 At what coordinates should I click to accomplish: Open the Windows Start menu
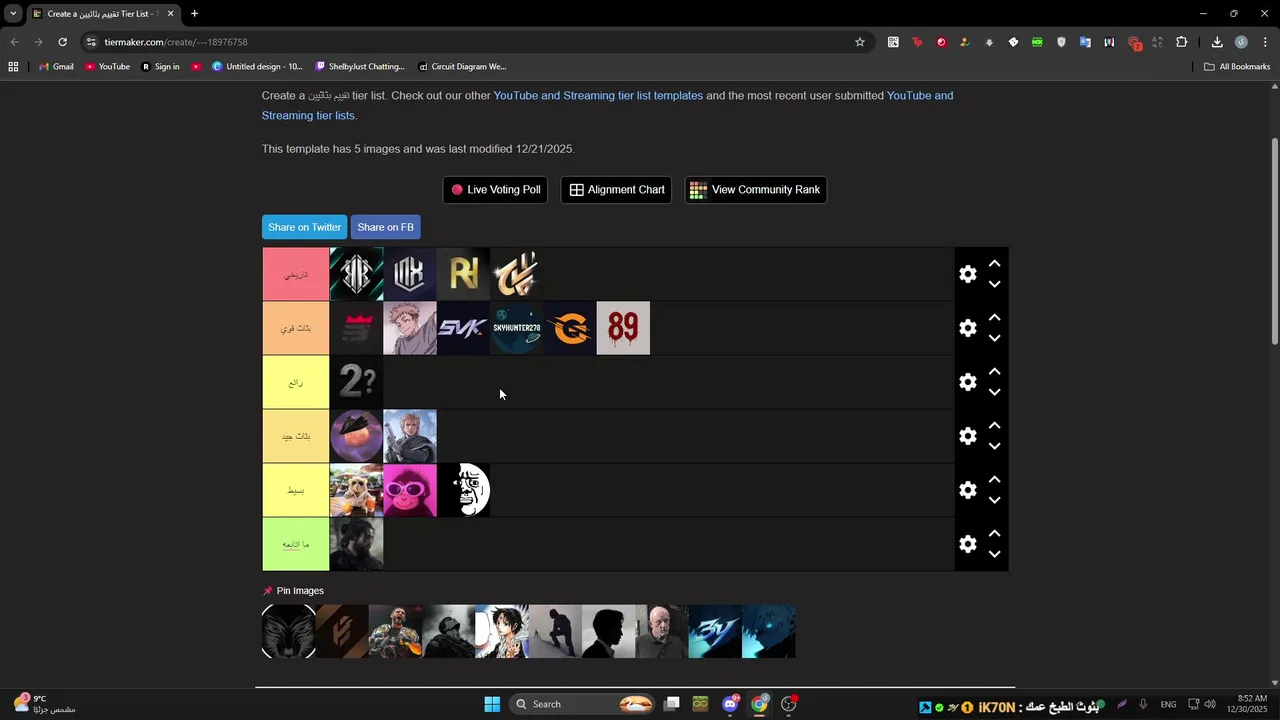click(492, 704)
